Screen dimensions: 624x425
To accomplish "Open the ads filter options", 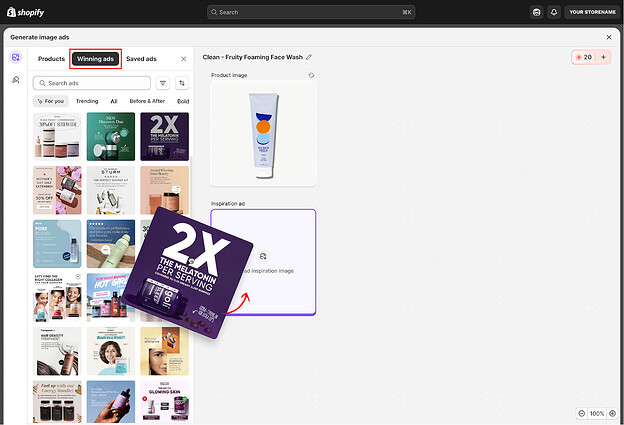I will 163,83.
